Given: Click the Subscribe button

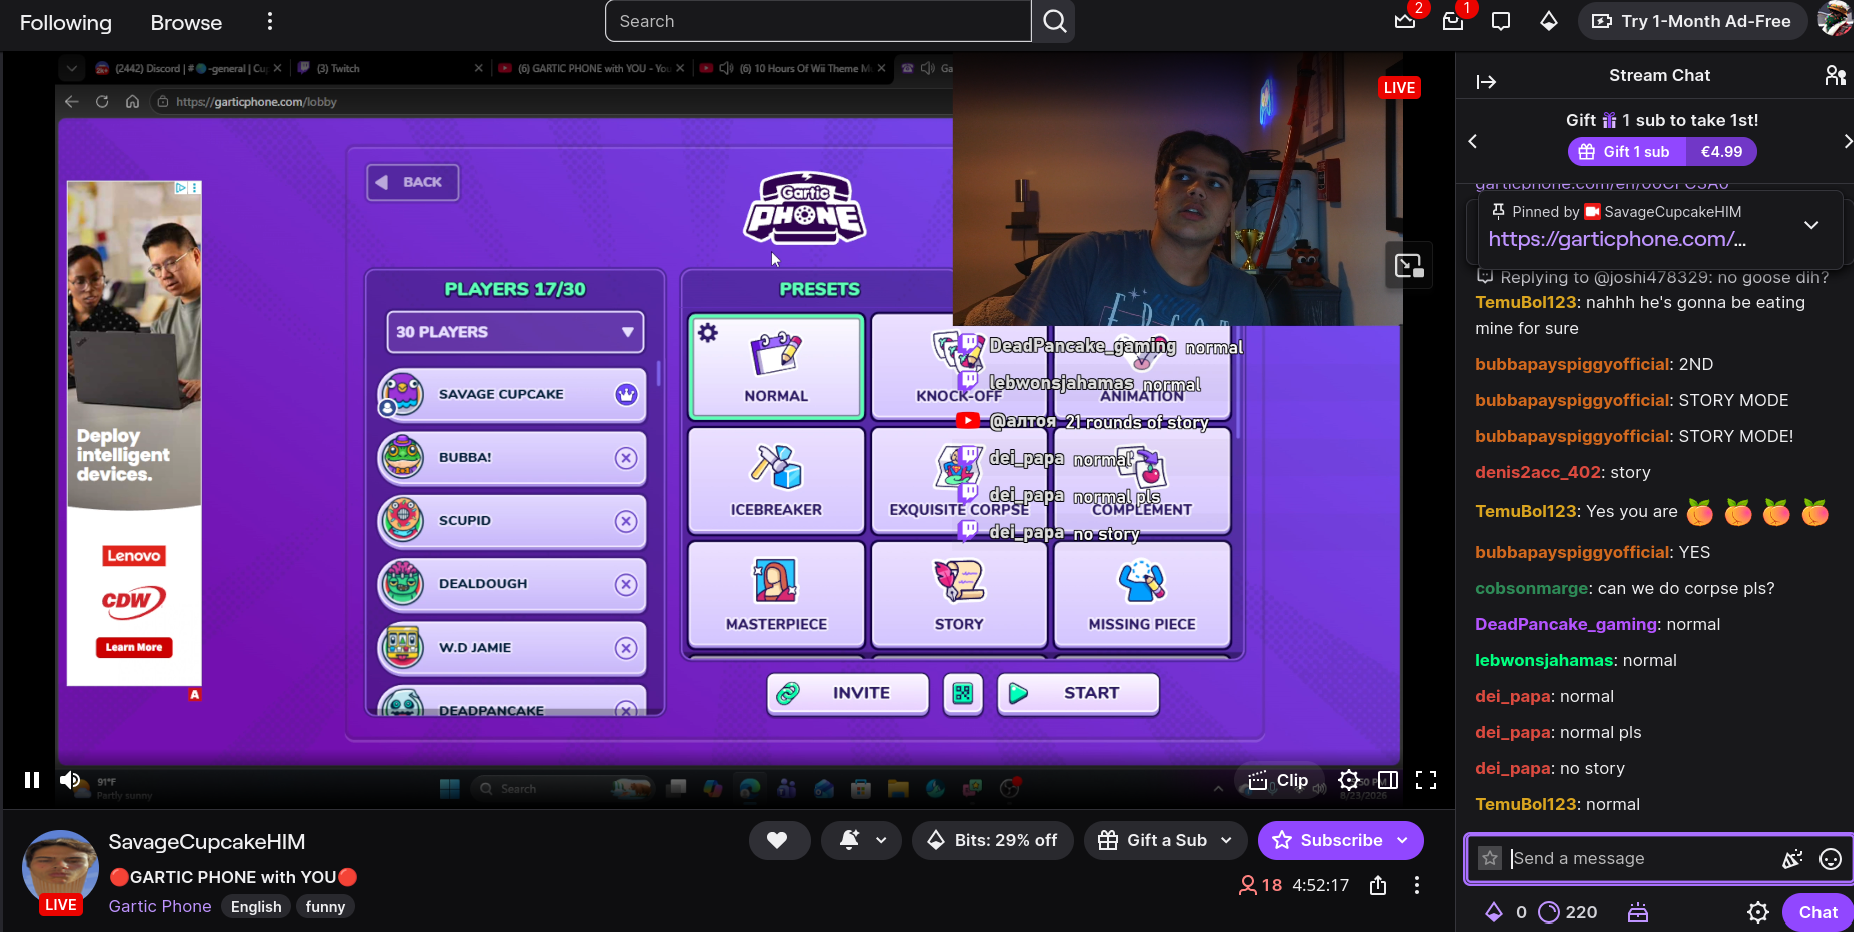Looking at the screenshot, I should click(x=1327, y=840).
